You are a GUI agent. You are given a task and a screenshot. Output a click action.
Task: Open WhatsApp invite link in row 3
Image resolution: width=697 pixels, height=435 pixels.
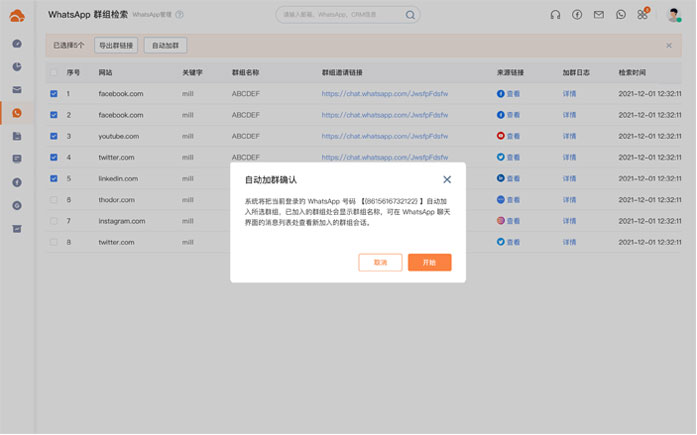[385, 136]
